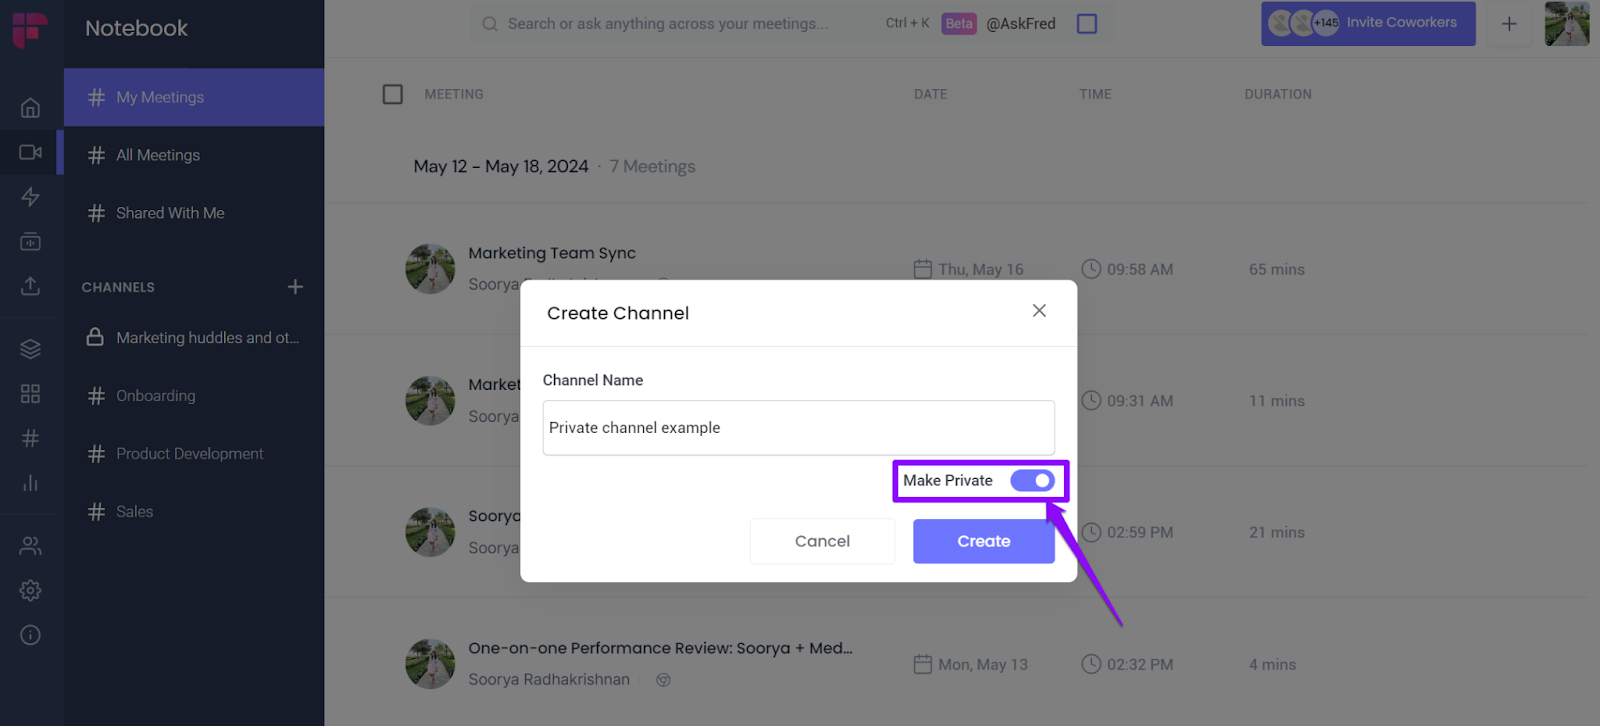Tick the @AskFred checkbox
The height and width of the screenshot is (726, 1600).
tap(1087, 24)
